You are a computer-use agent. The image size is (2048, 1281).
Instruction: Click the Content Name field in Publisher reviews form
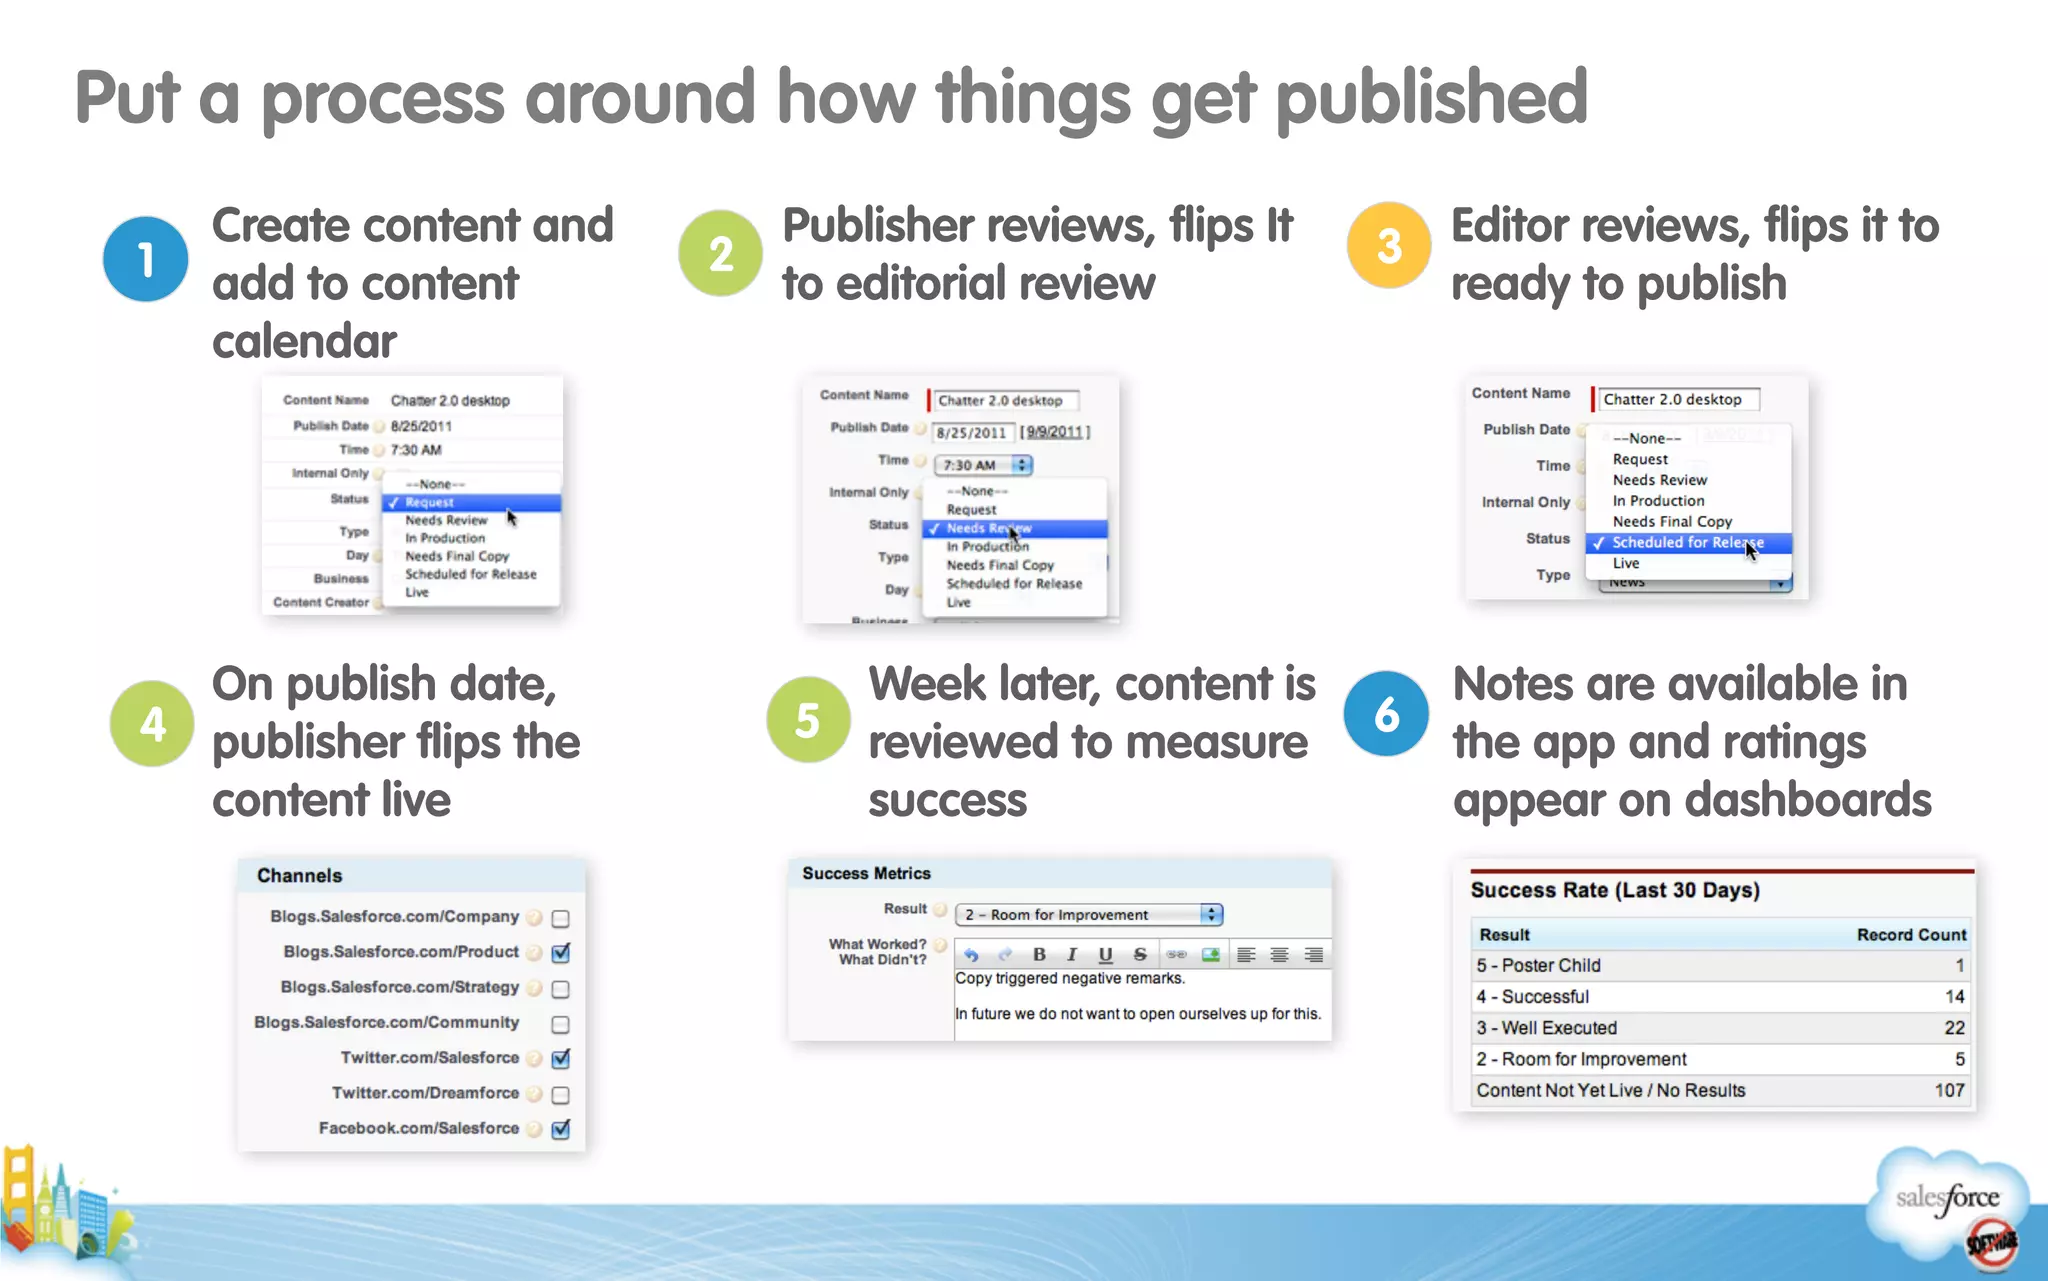tap(1005, 401)
